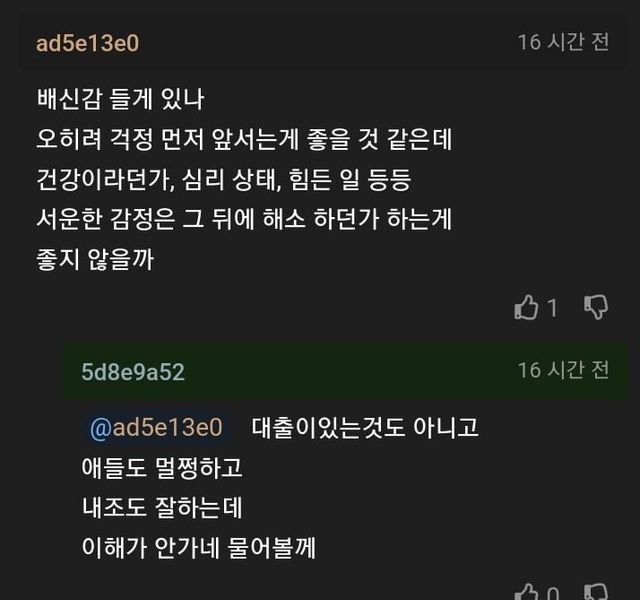Click the reply text 대출이있는것도 아니고

365,428
